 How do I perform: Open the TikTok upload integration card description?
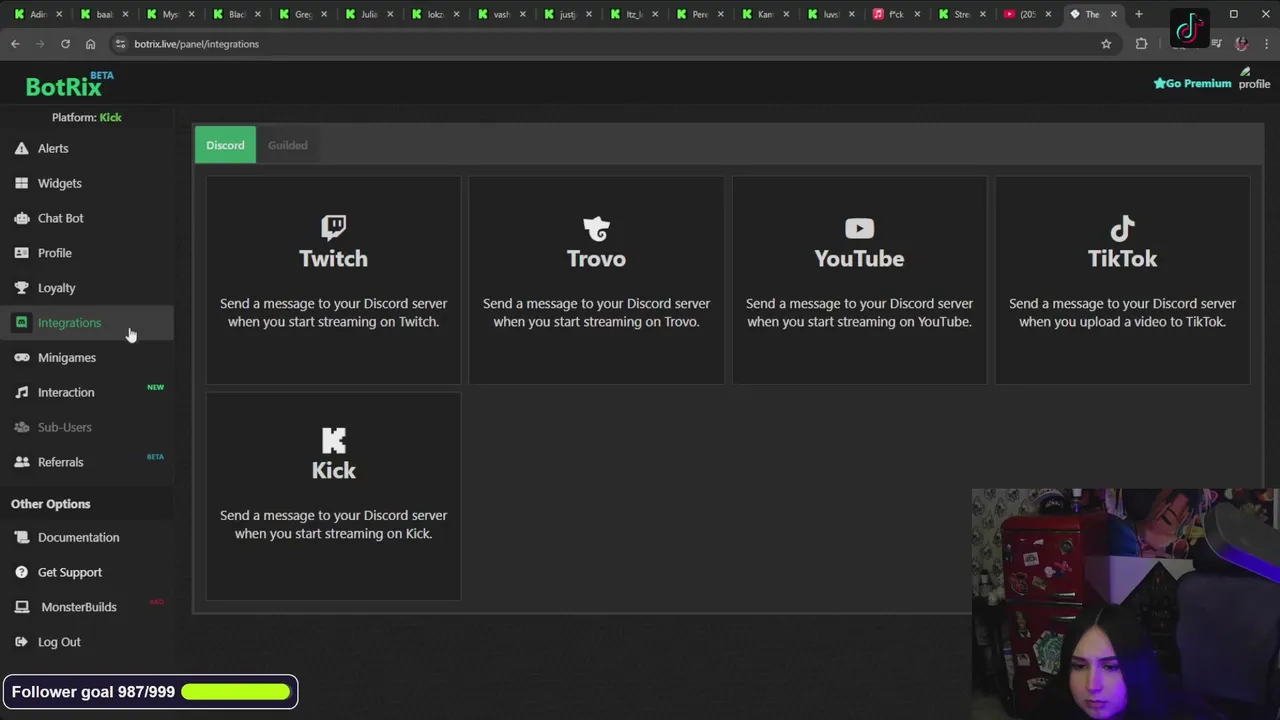[1122, 312]
